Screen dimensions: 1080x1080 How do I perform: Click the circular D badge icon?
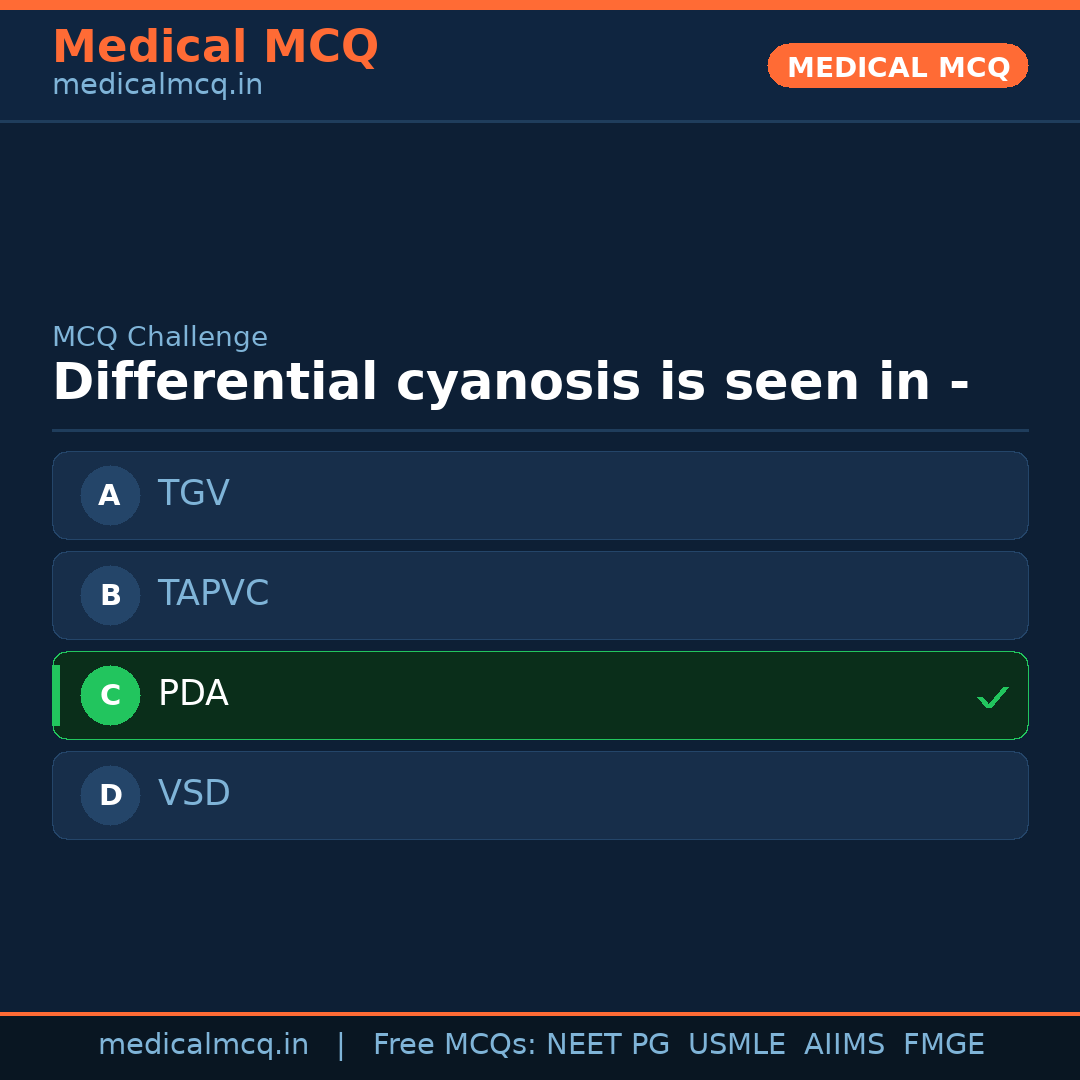tap(110, 795)
